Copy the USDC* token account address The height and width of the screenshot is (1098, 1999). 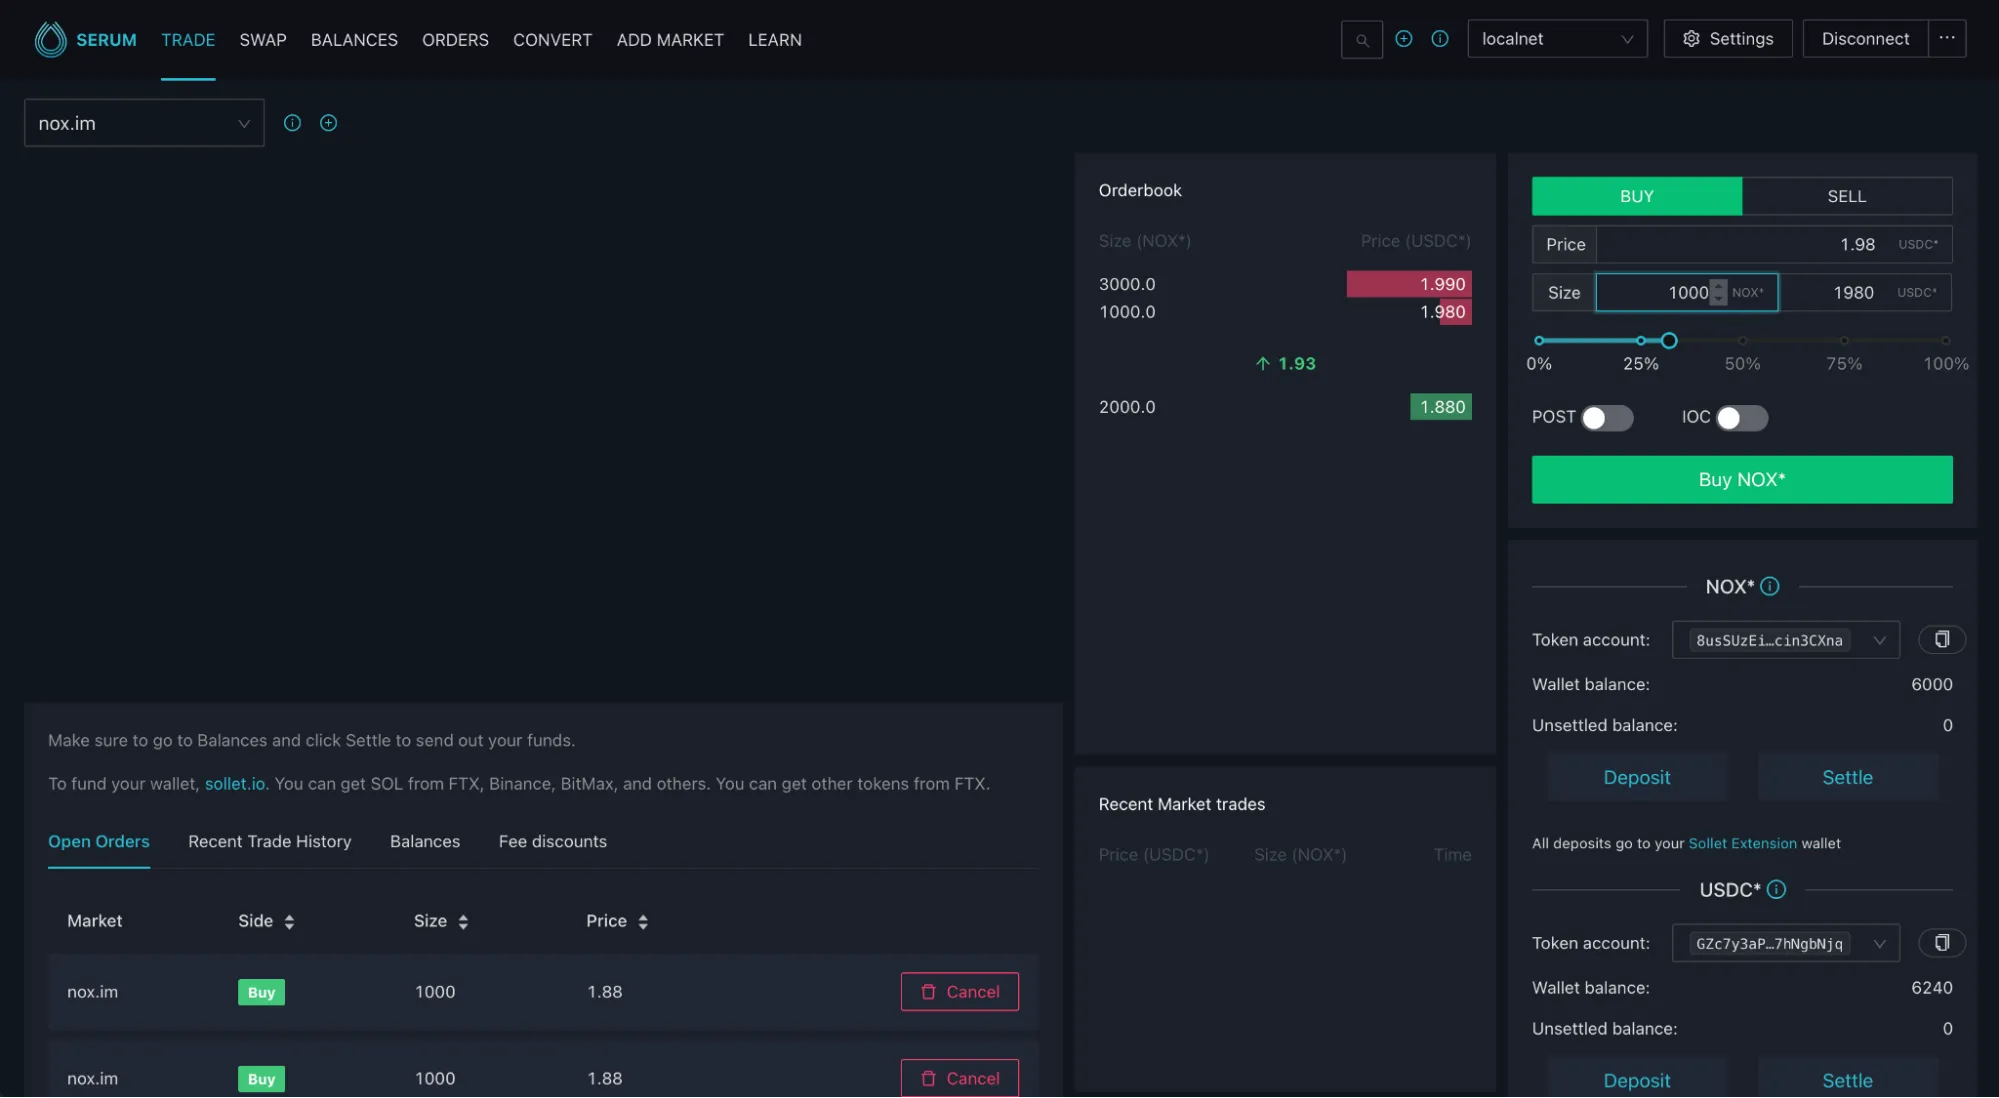coord(1941,943)
